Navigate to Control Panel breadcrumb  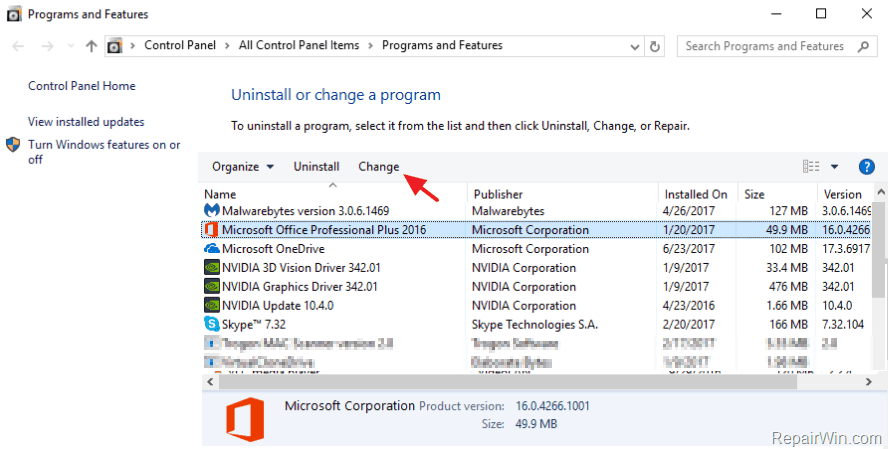(x=180, y=45)
